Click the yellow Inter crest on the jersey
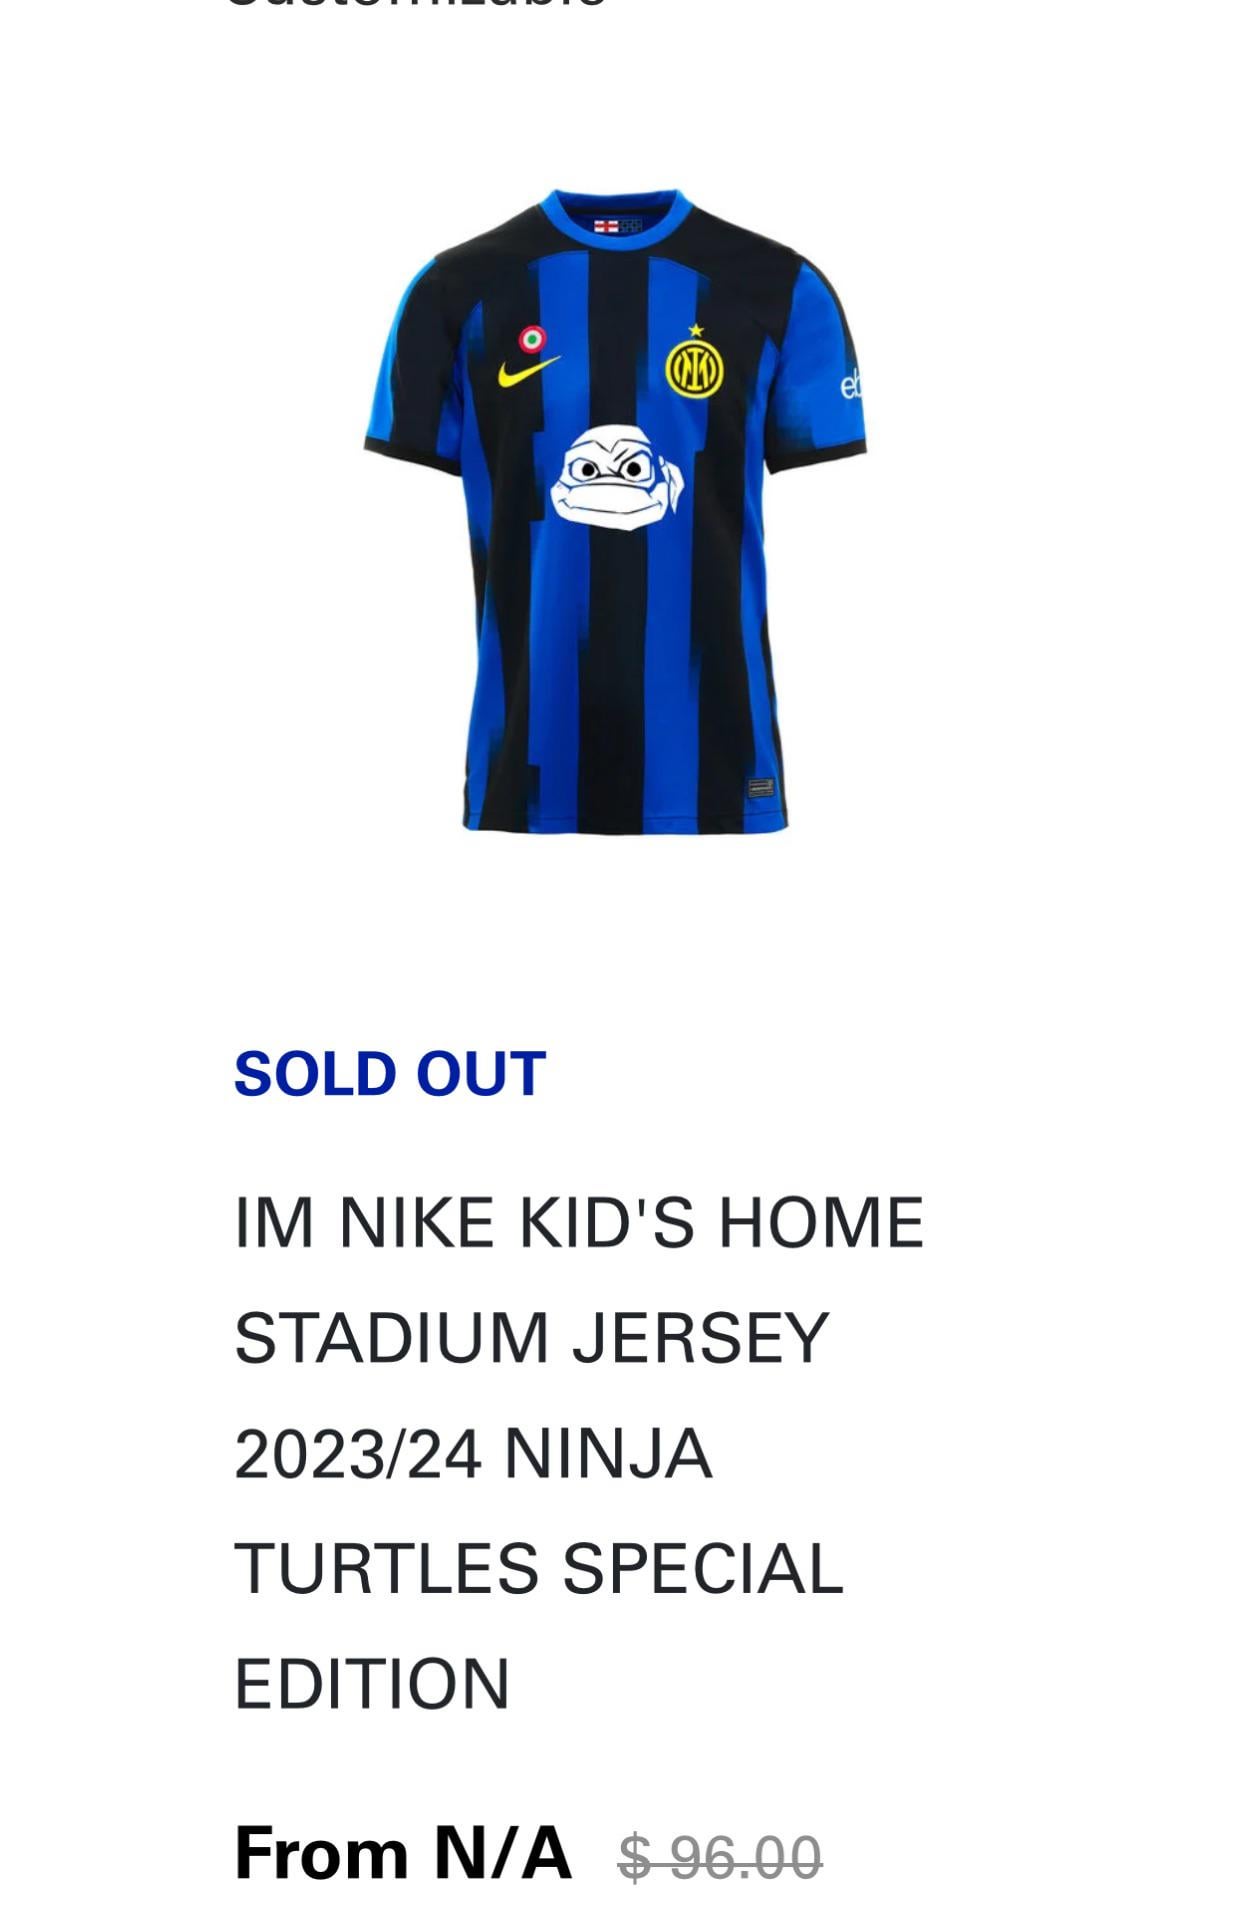1247x1924 pixels. click(695, 369)
